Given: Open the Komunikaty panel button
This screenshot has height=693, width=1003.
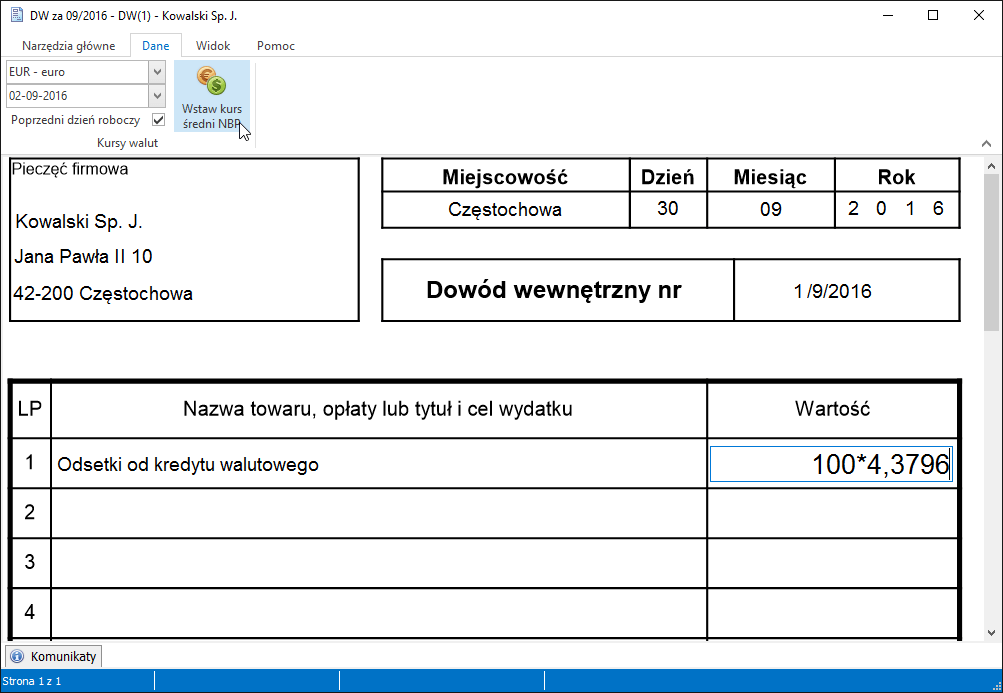Looking at the screenshot, I should 54,657.
